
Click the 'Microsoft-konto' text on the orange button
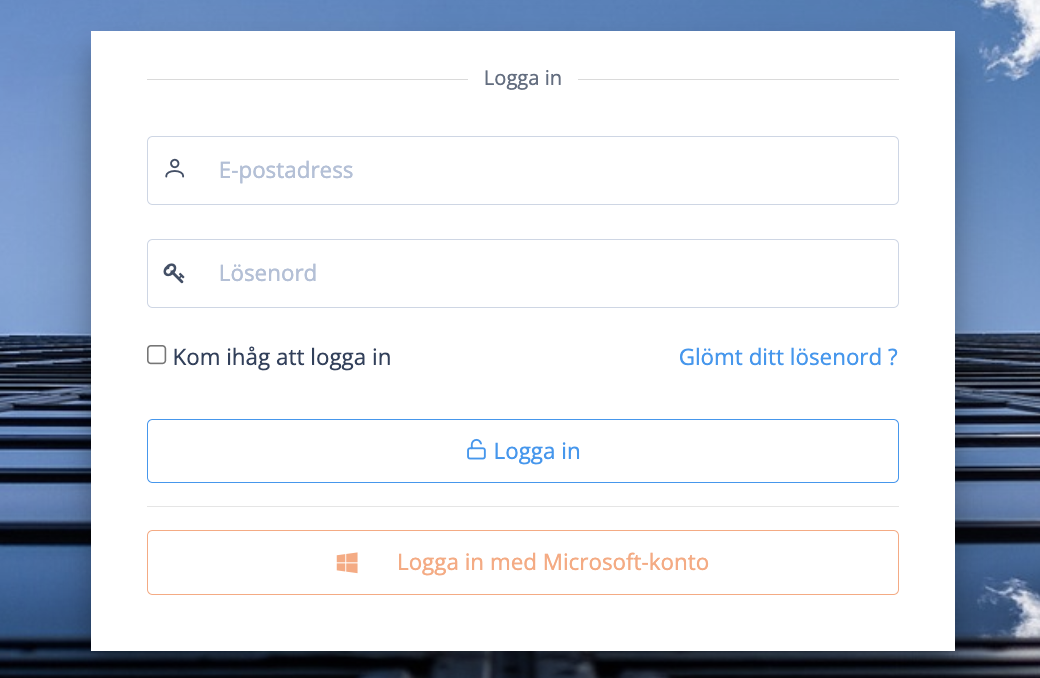(625, 562)
